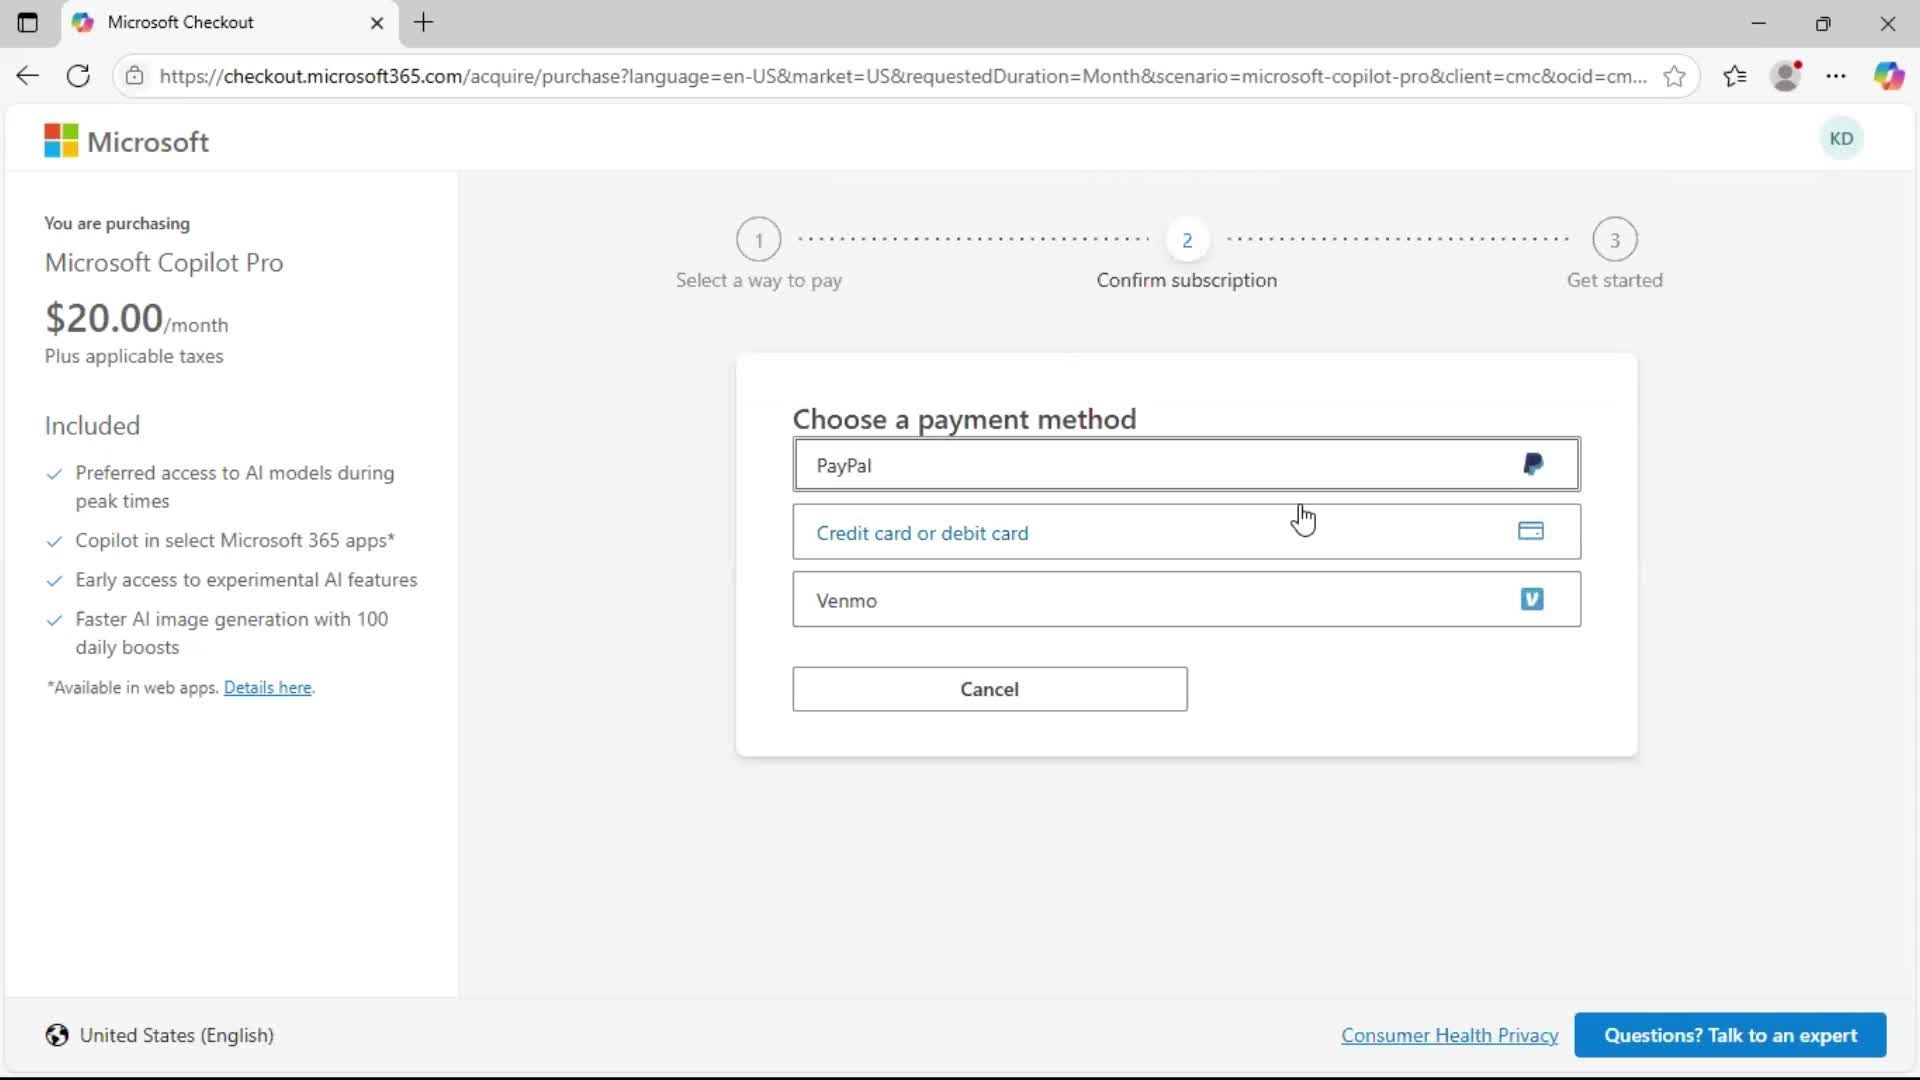Open the Details here link

click(x=268, y=688)
